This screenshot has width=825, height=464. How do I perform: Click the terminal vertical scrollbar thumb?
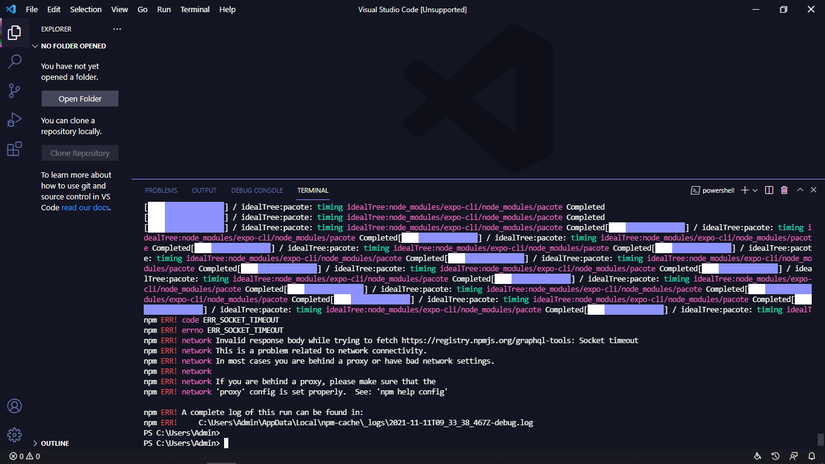pos(820,439)
